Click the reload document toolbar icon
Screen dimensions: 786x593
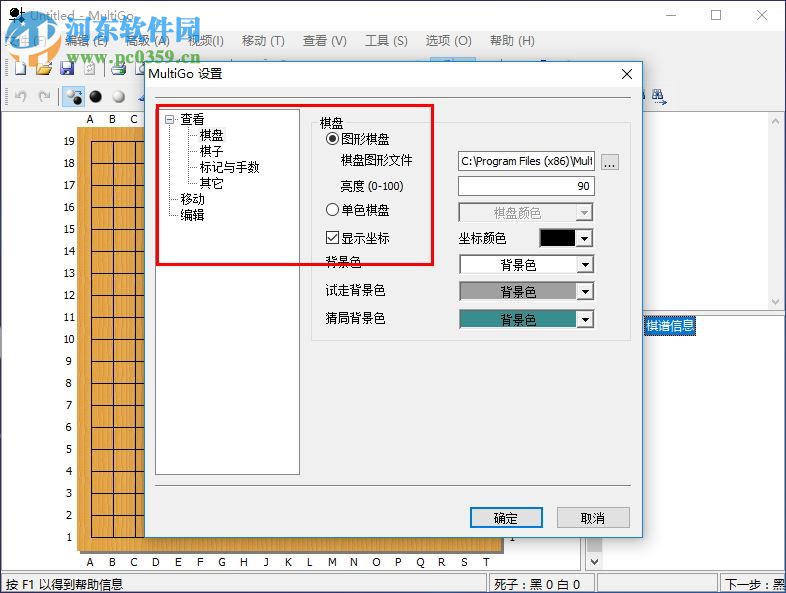click(90, 68)
